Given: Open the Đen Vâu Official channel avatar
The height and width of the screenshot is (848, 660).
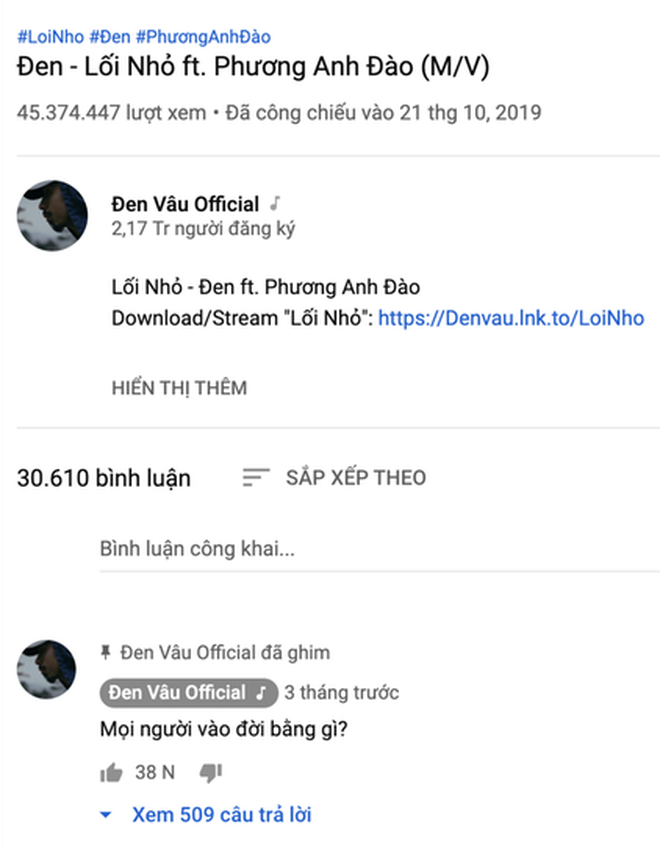Looking at the screenshot, I should click(x=53, y=215).
